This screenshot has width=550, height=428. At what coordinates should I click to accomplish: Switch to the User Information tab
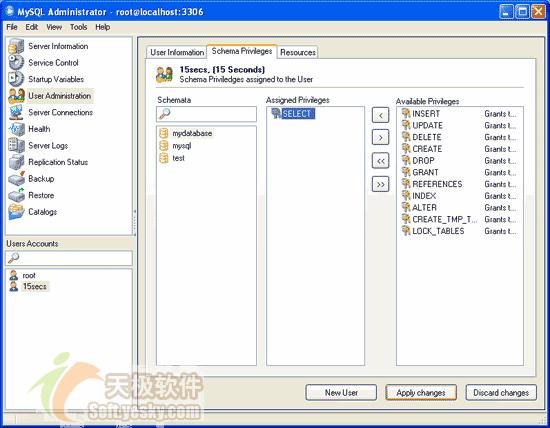click(x=177, y=52)
